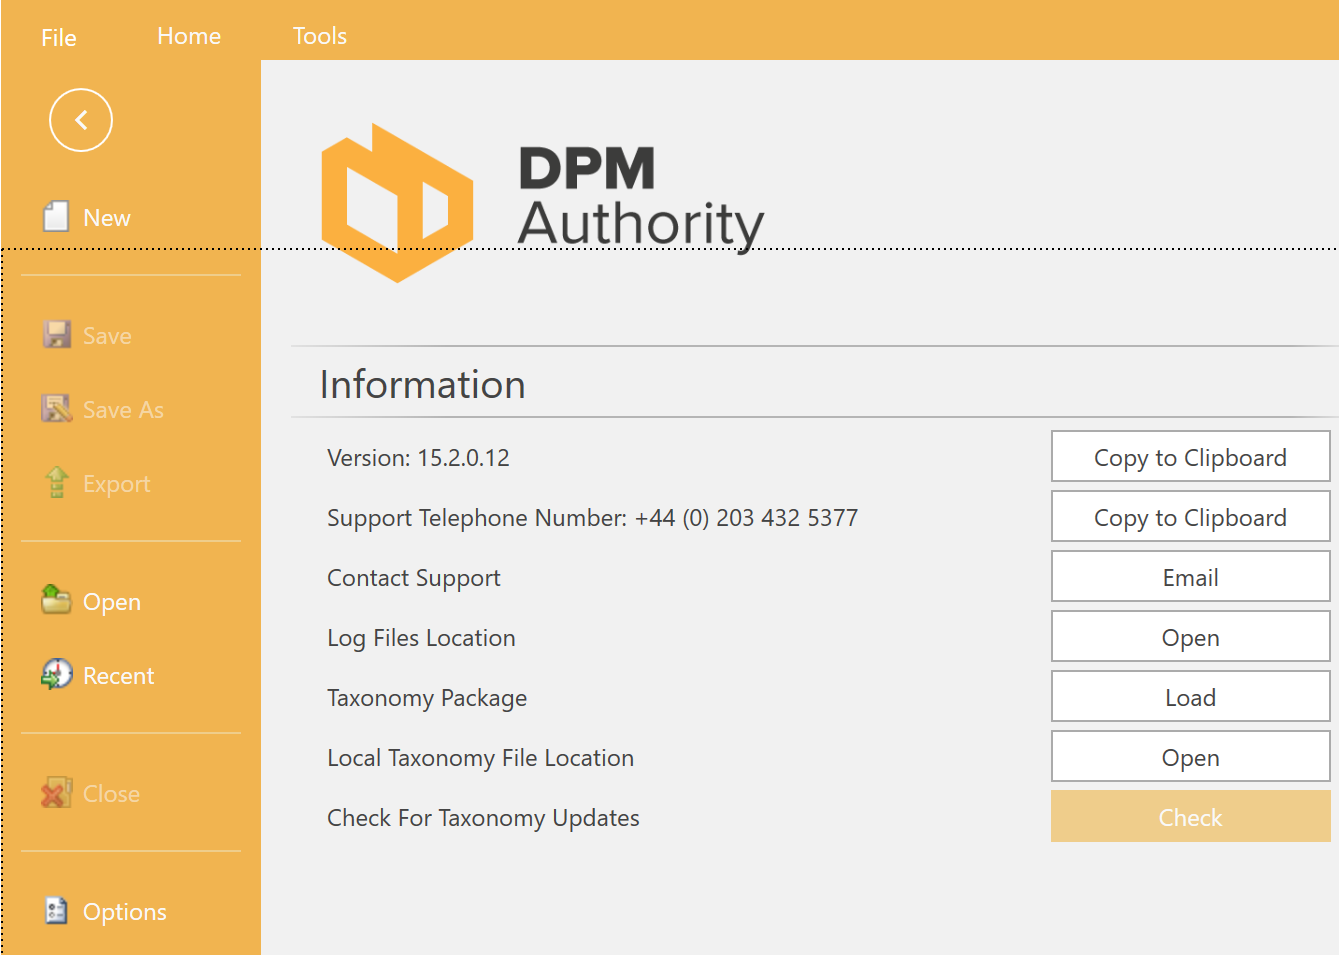
Task: Select New in the sidebar
Action: [107, 218]
